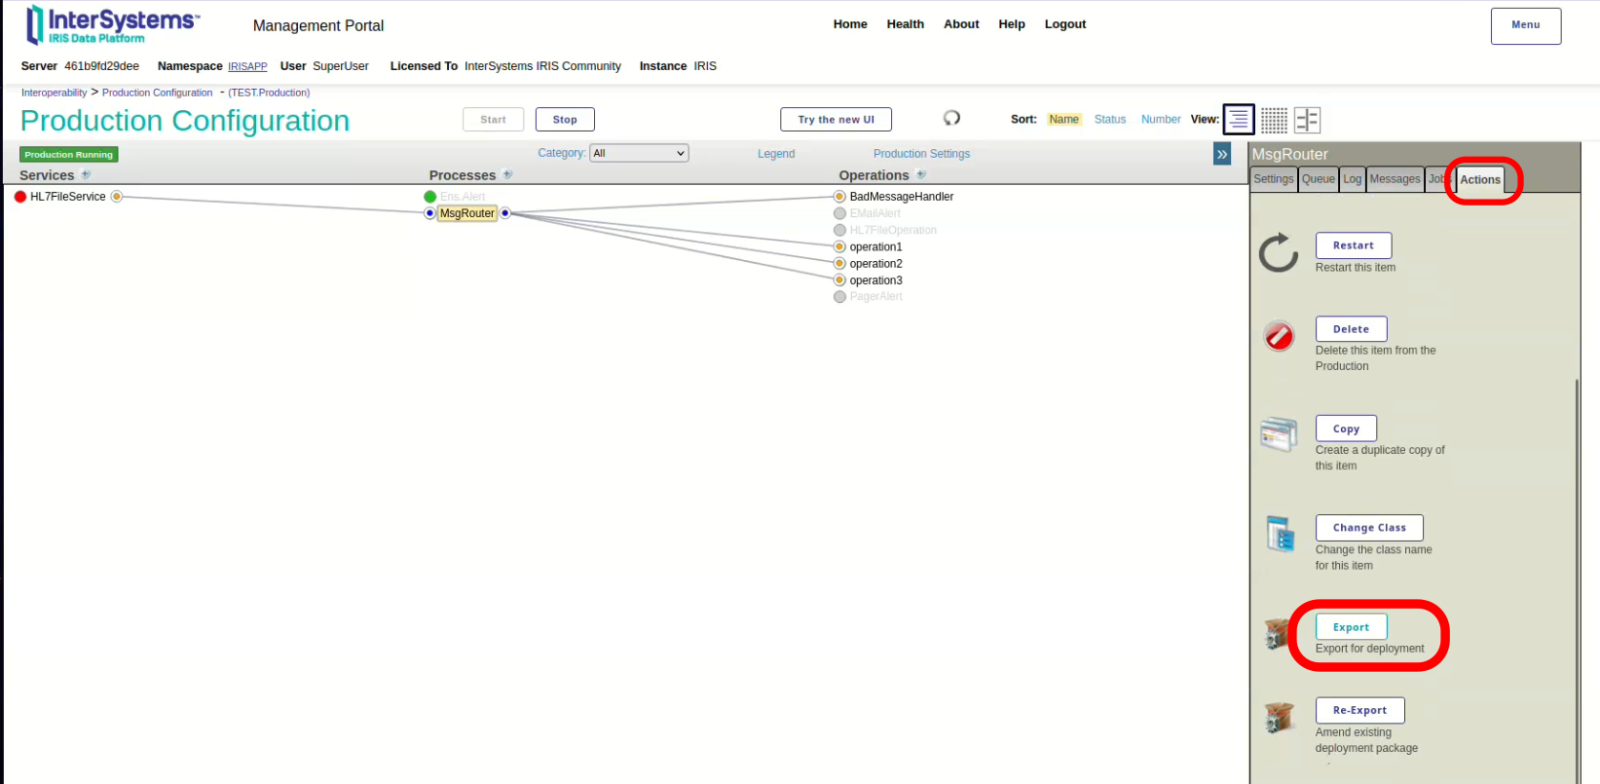Viewport: 1600px width, 784px height.
Task: Sort items by Status
Action: tap(1110, 119)
